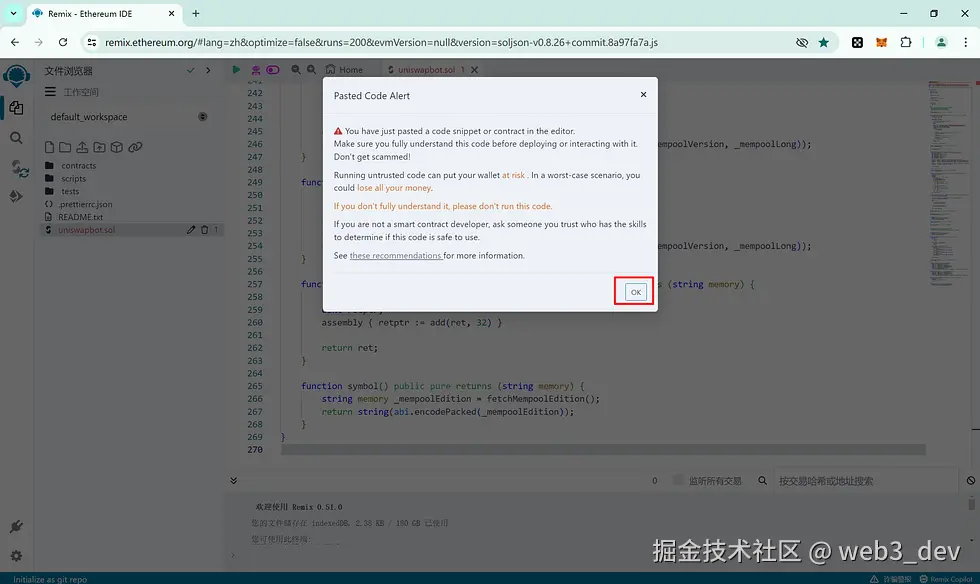Open README.txt file
This screenshot has width=980, height=584.
(x=80, y=217)
